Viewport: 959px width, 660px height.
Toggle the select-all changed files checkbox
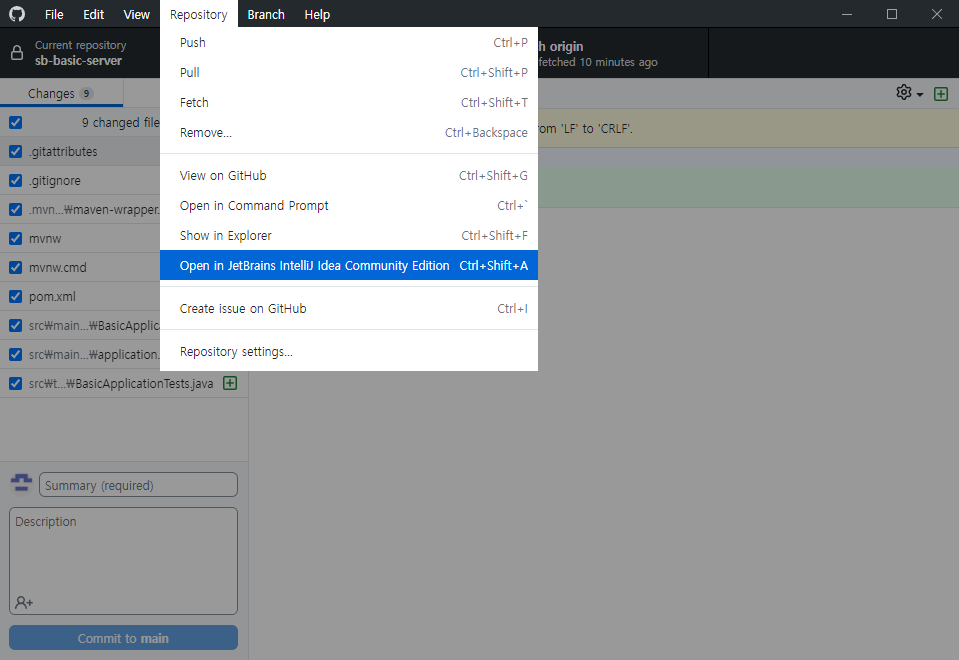(x=16, y=122)
